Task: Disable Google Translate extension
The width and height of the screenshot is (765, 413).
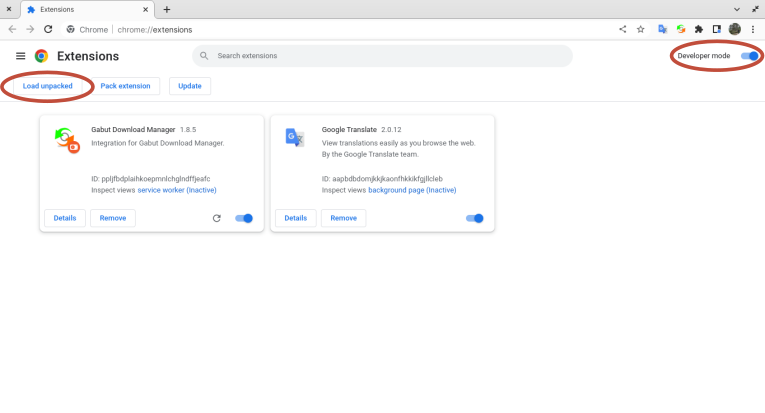Action: pyautogui.click(x=475, y=218)
